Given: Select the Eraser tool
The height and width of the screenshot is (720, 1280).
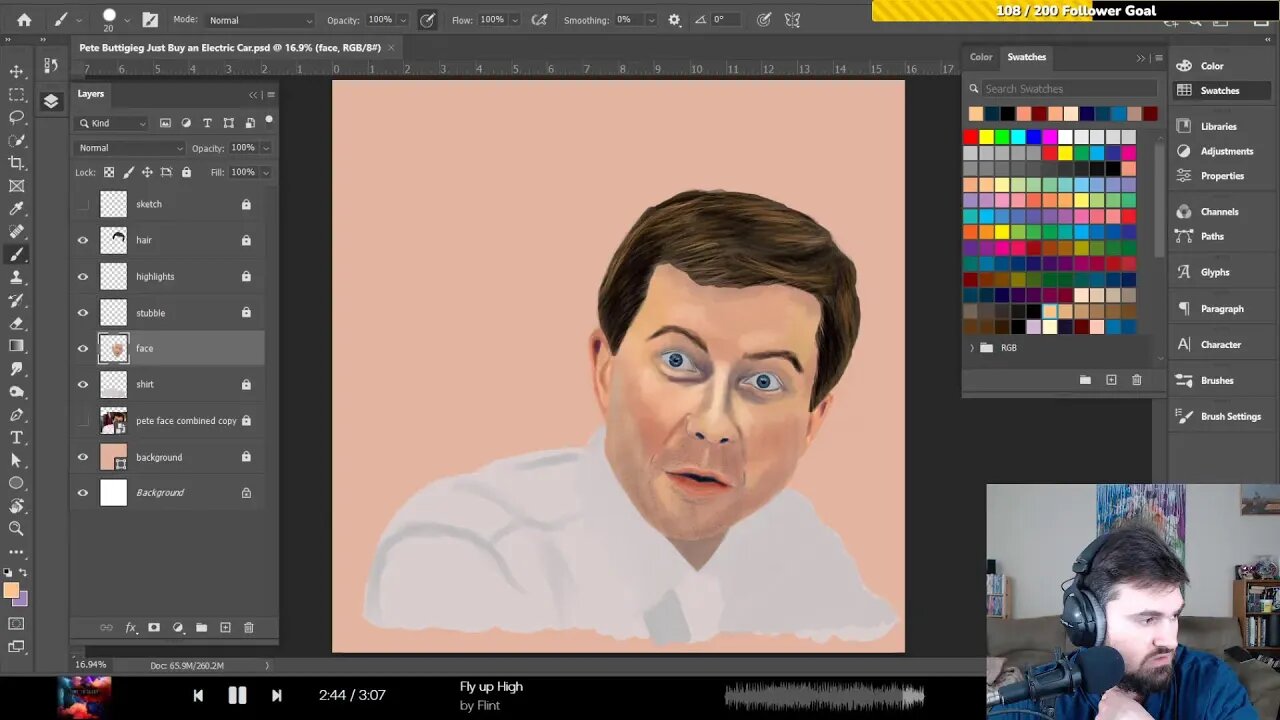Looking at the screenshot, I should (x=17, y=323).
